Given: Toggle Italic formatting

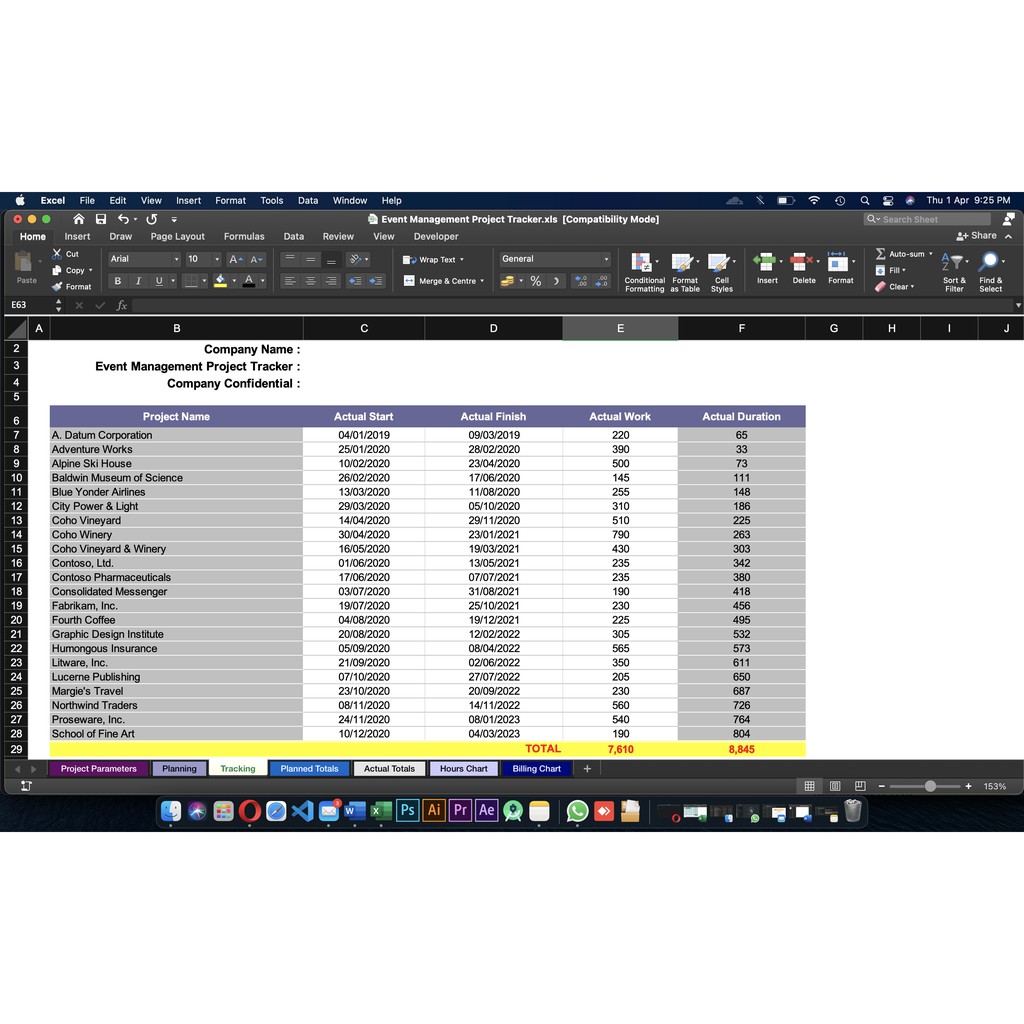Looking at the screenshot, I should point(138,281).
